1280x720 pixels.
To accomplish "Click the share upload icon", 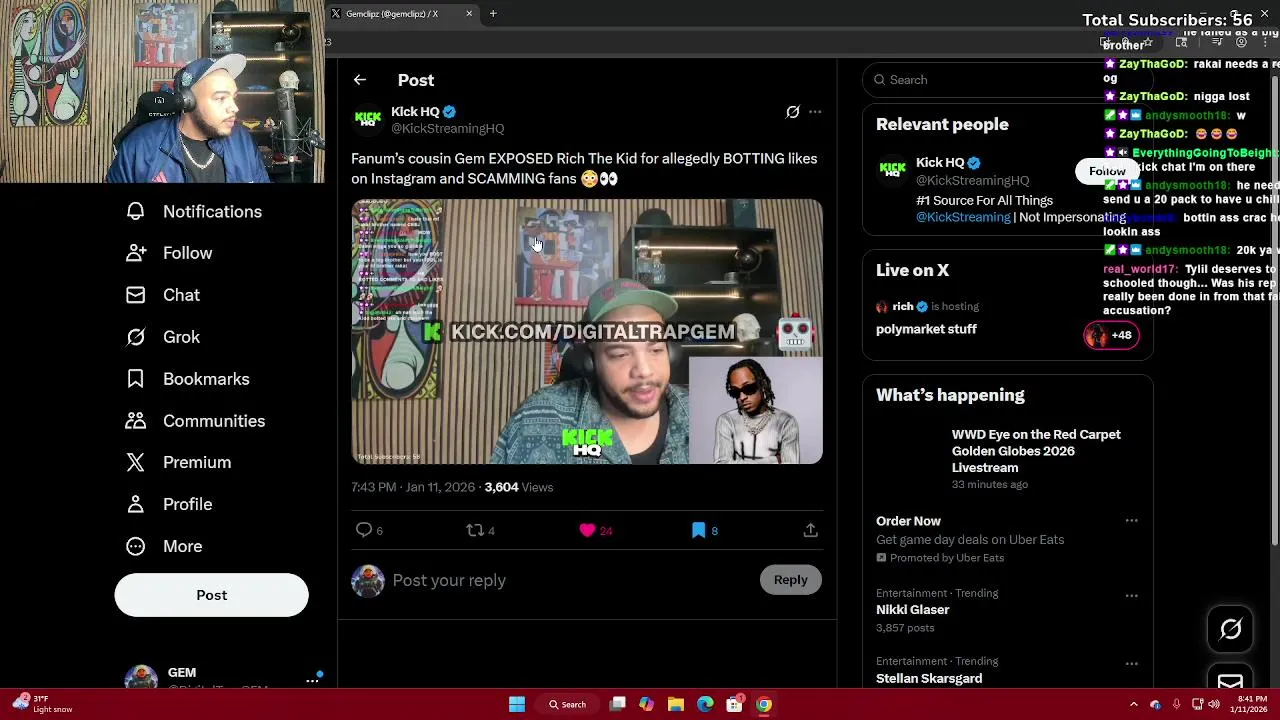I will click(x=810, y=530).
